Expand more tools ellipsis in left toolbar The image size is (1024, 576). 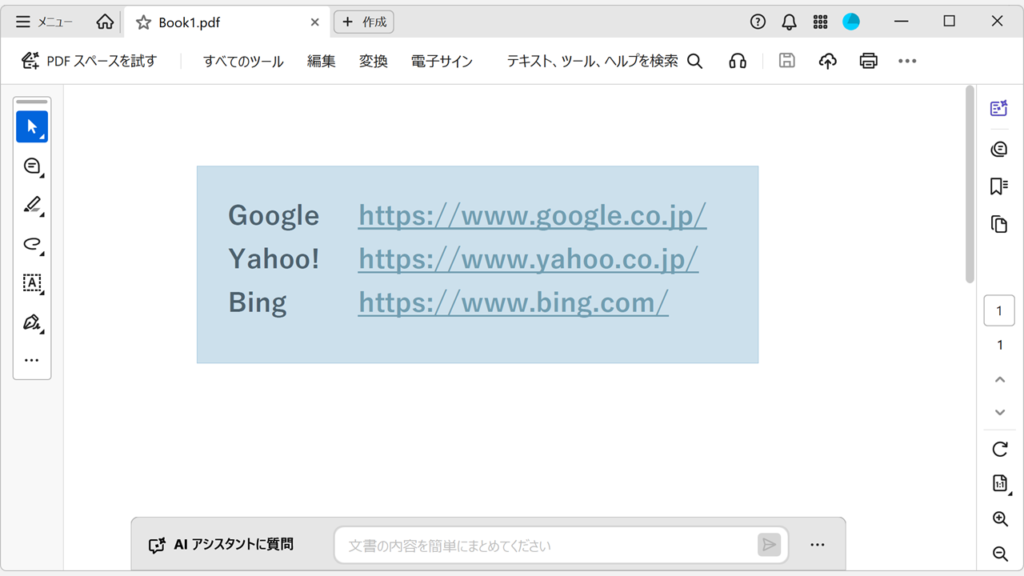click(31, 360)
